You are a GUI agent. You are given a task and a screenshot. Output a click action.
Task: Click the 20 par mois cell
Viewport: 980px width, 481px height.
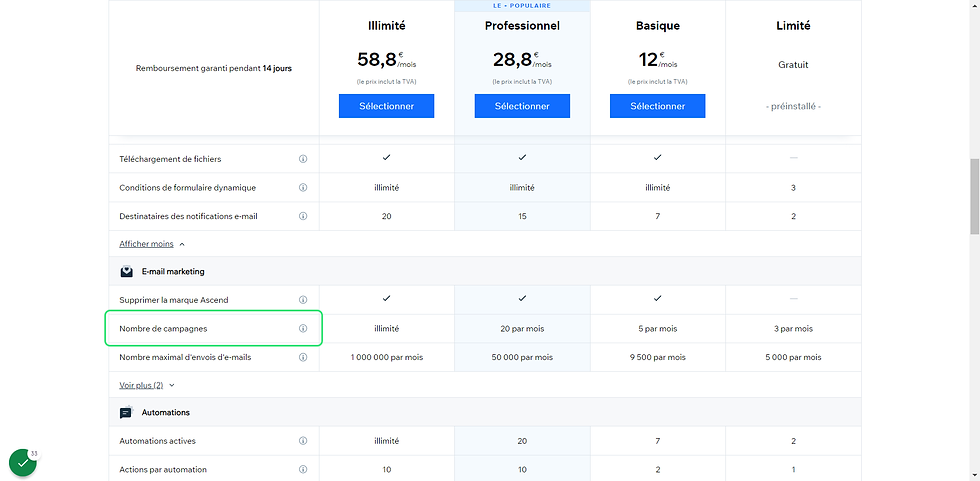(x=522, y=329)
